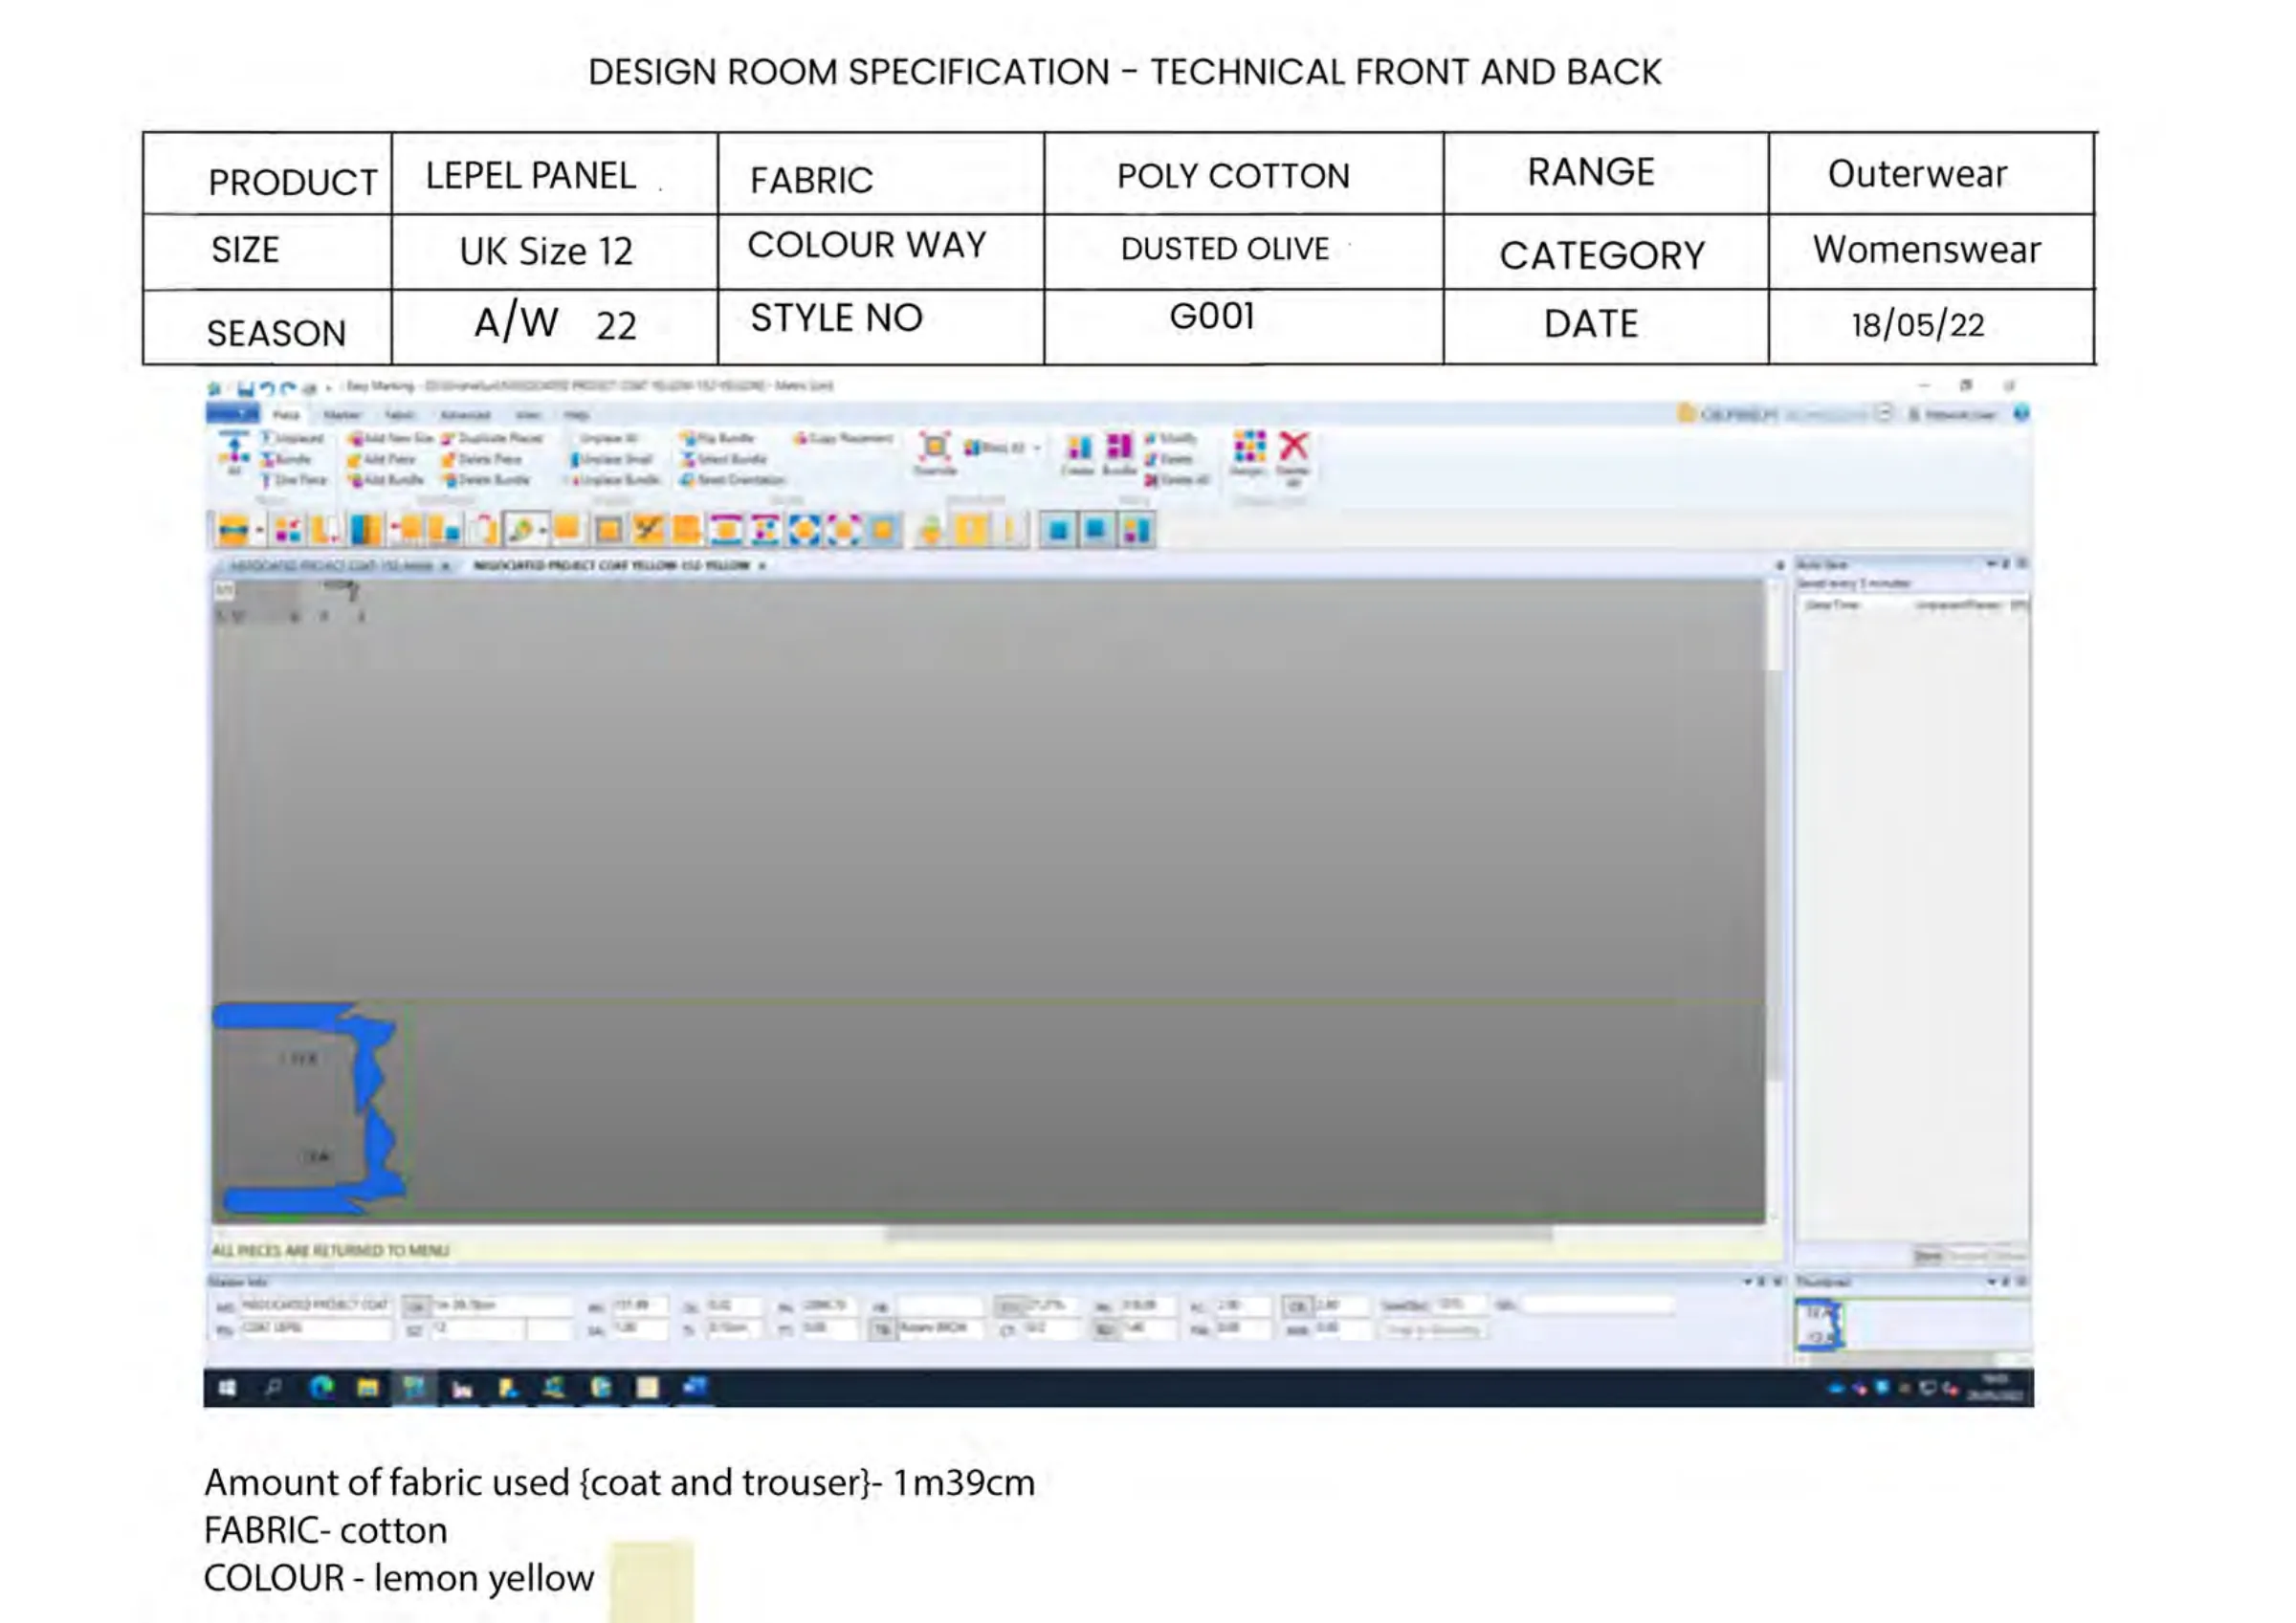The width and height of the screenshot is (2296, 1623).
Task: Switch to the Fabric ribbon tab
Action: tap(399, 415)
